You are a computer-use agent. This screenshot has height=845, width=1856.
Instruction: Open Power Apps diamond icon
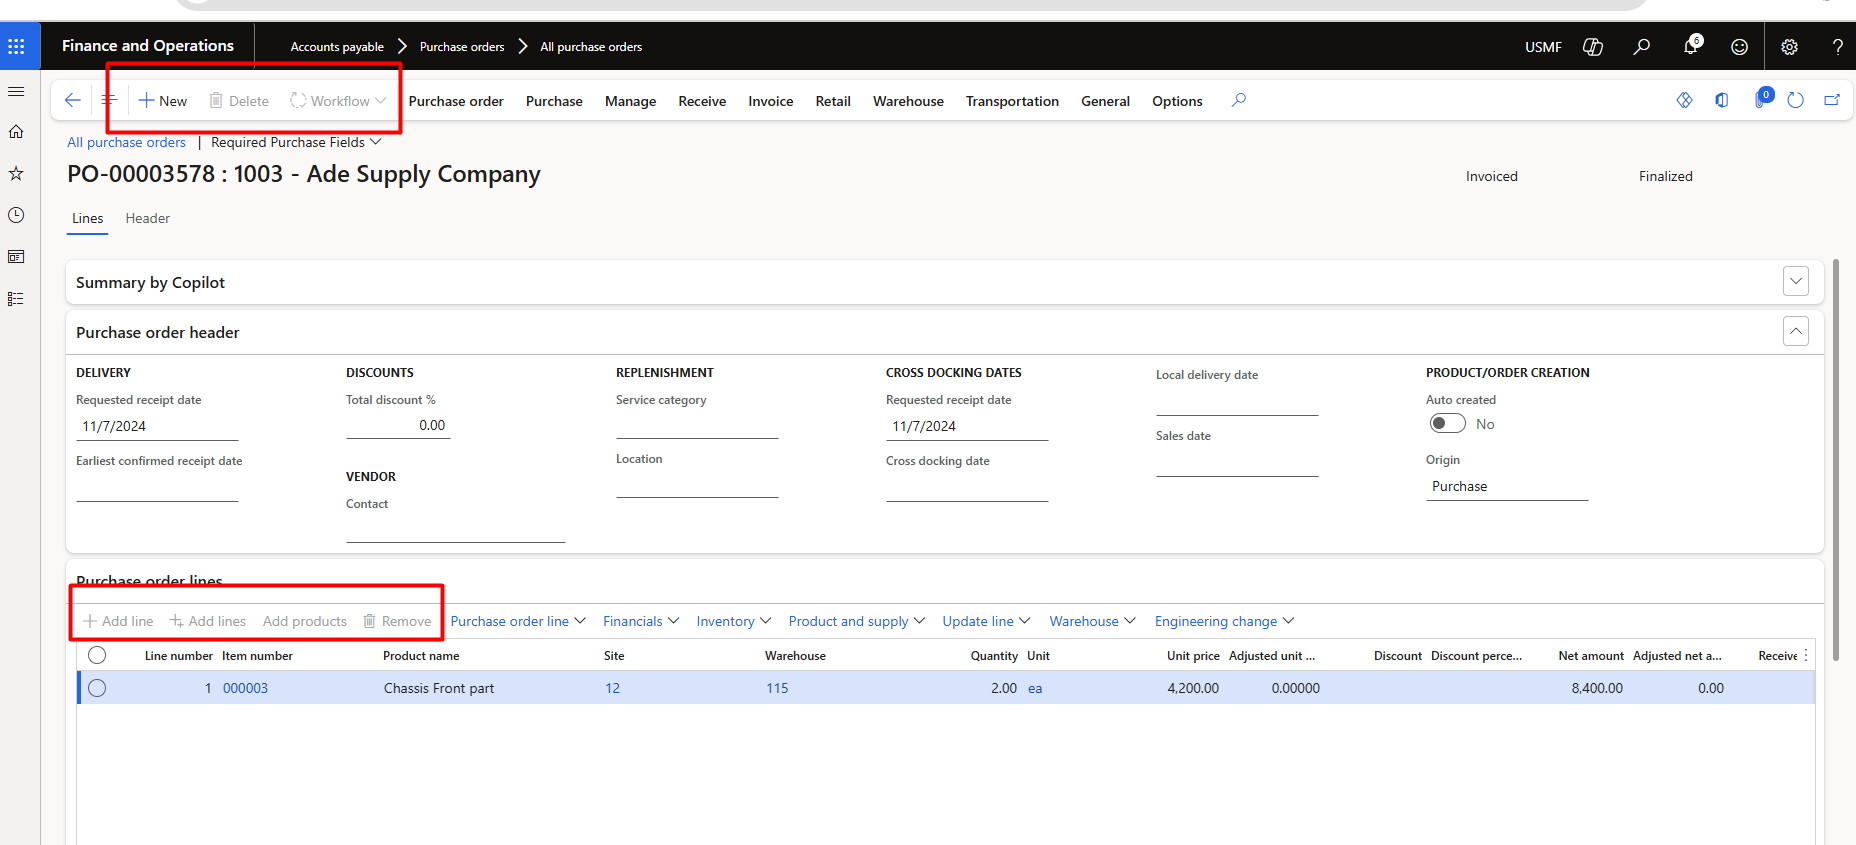pos(1685,100)
